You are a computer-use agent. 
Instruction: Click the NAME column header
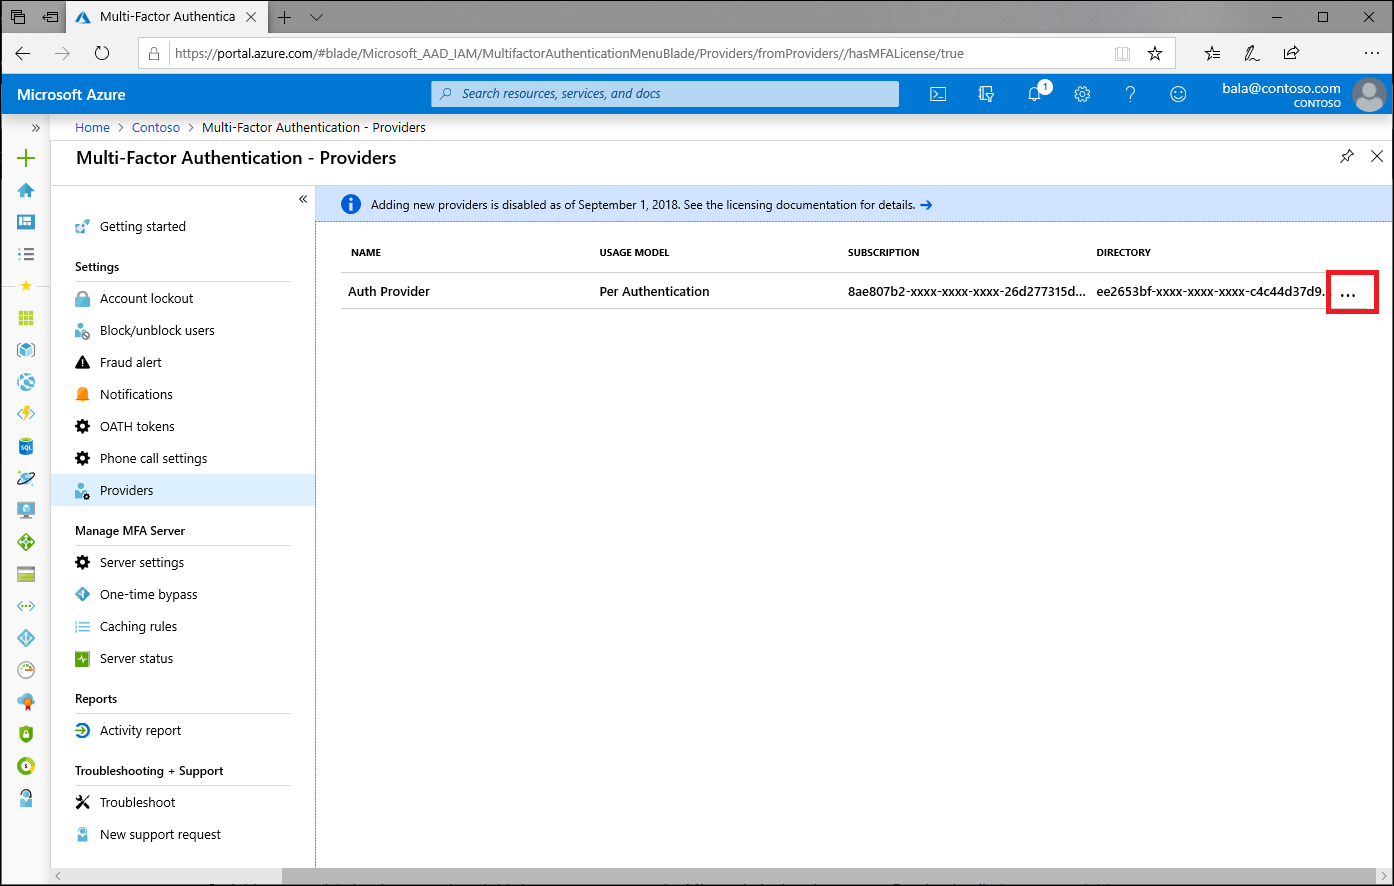pos(366,253)
